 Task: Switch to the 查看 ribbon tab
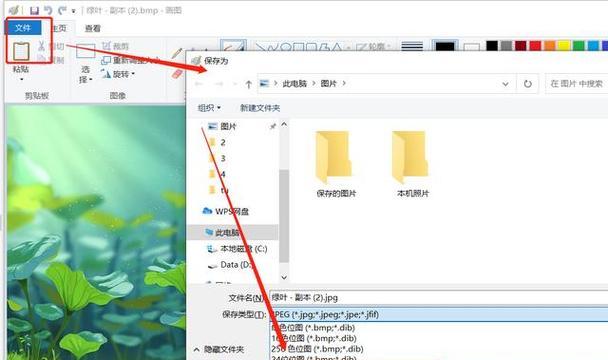93,28
